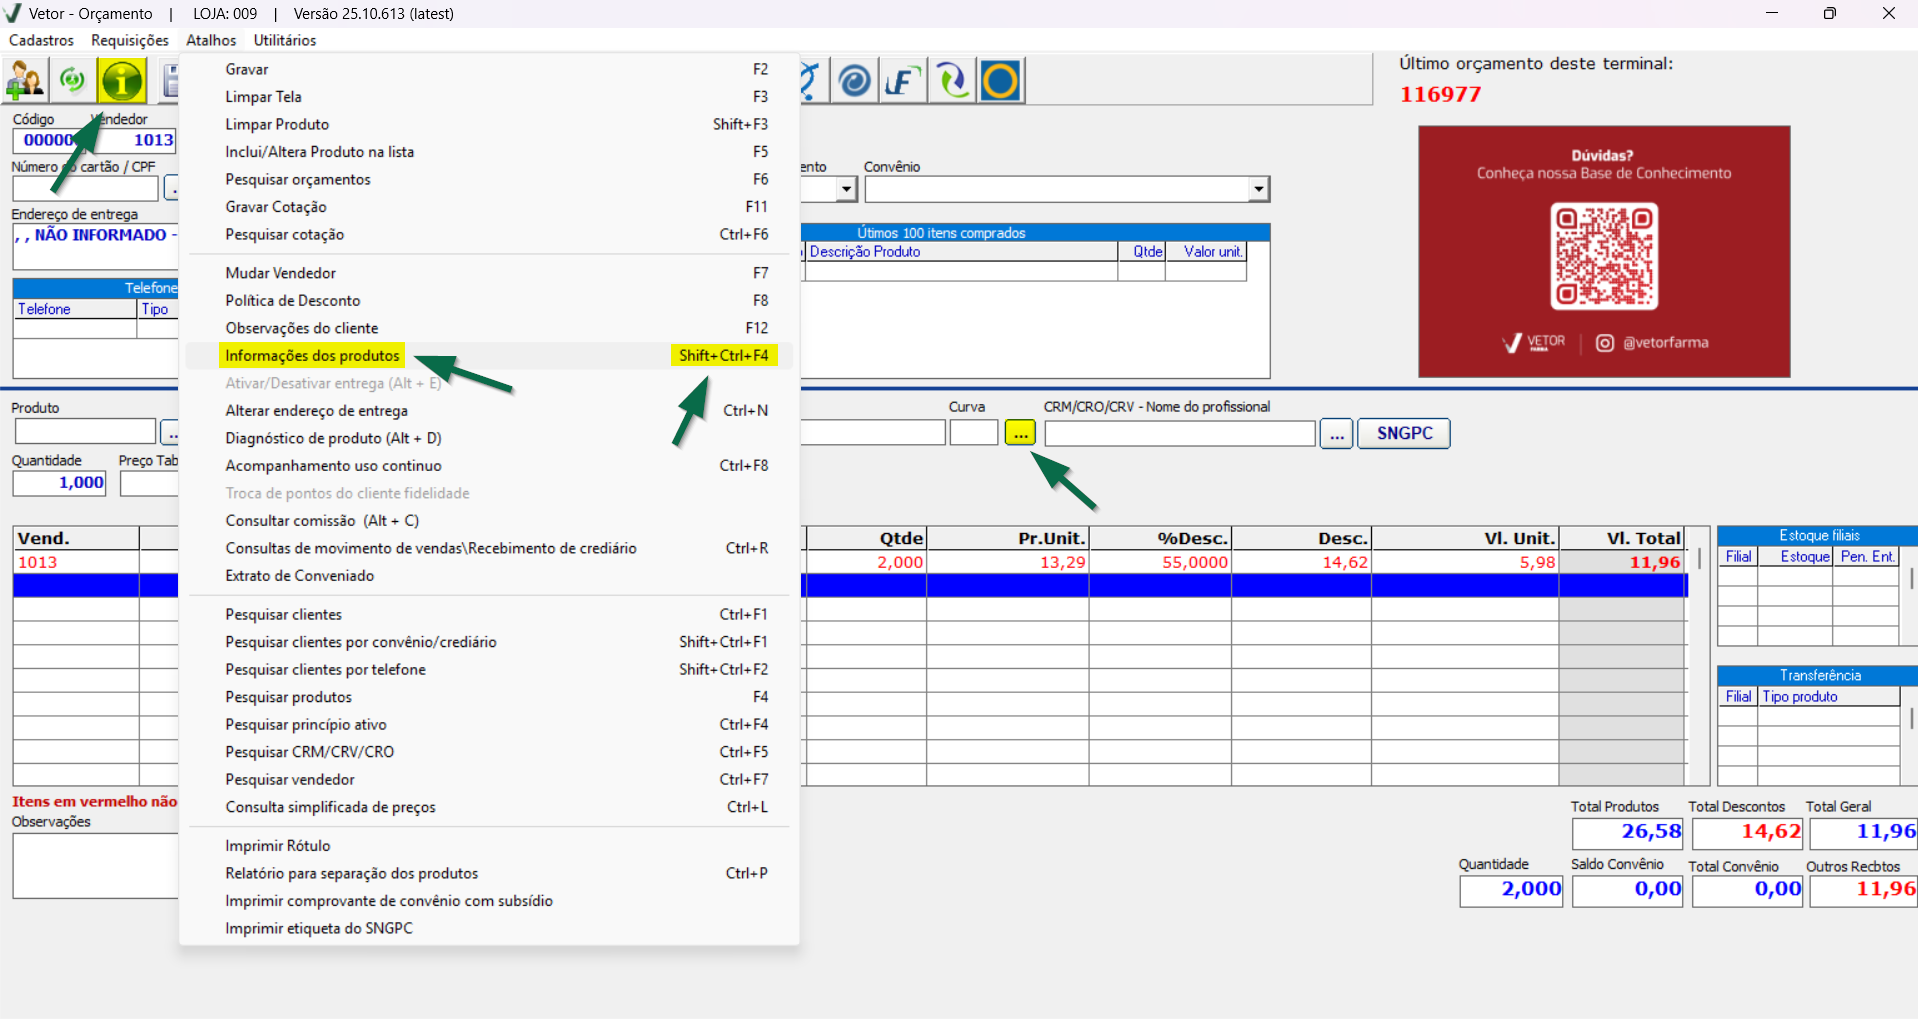This screenshot has width=1918, height=1019.
Task: Click the yellow product information icon
Action: coord(122,81)
